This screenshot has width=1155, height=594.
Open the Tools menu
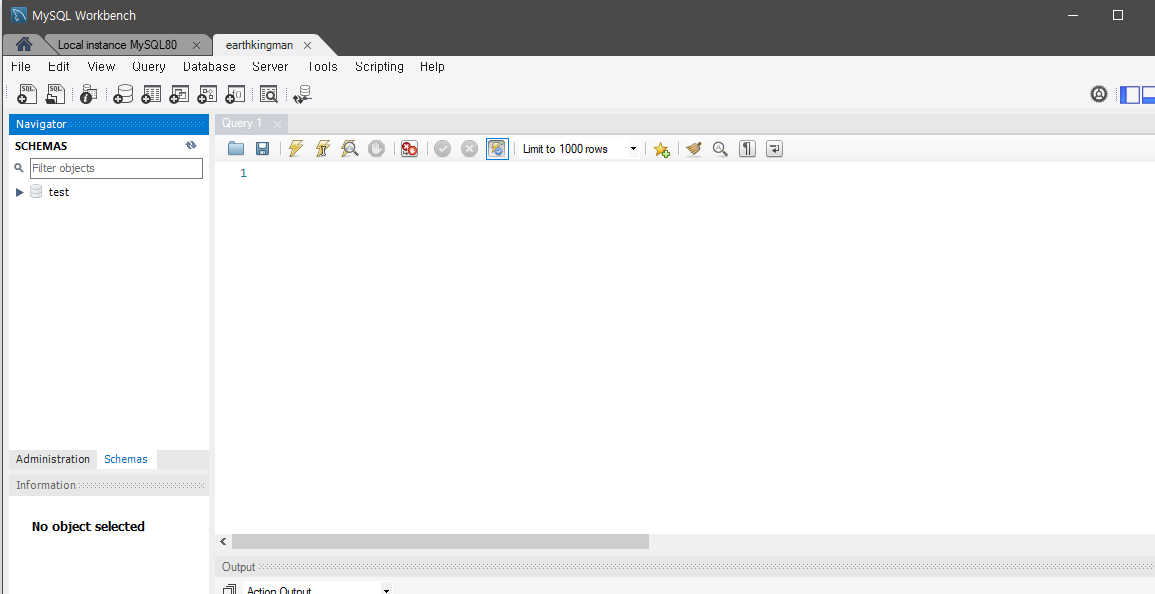point(322,66)
